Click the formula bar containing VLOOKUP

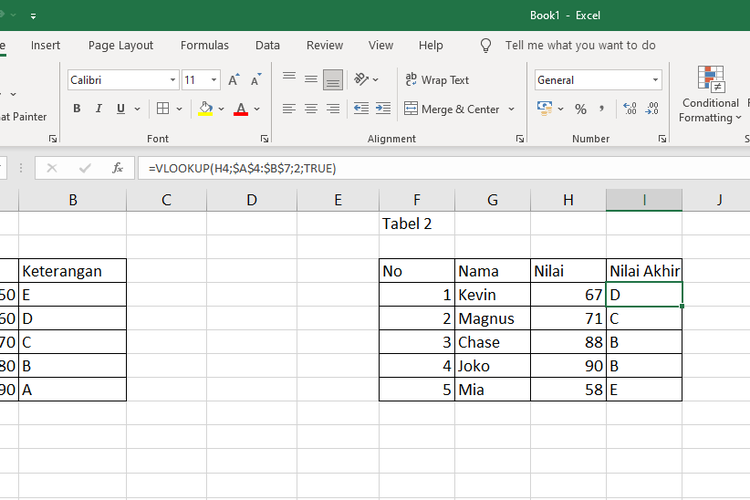coord(440,168)
